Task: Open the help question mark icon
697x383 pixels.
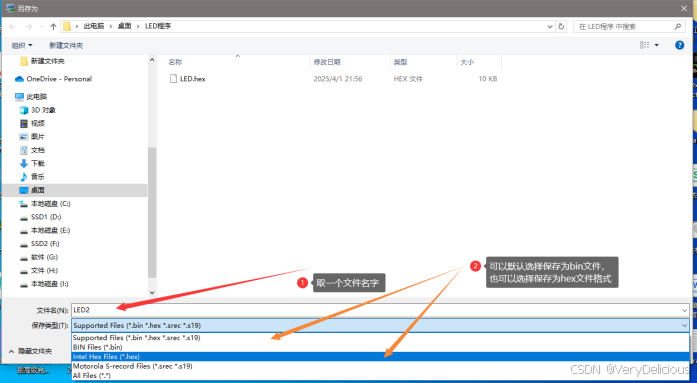Action: pyautogui.click(x=679, y=45)
